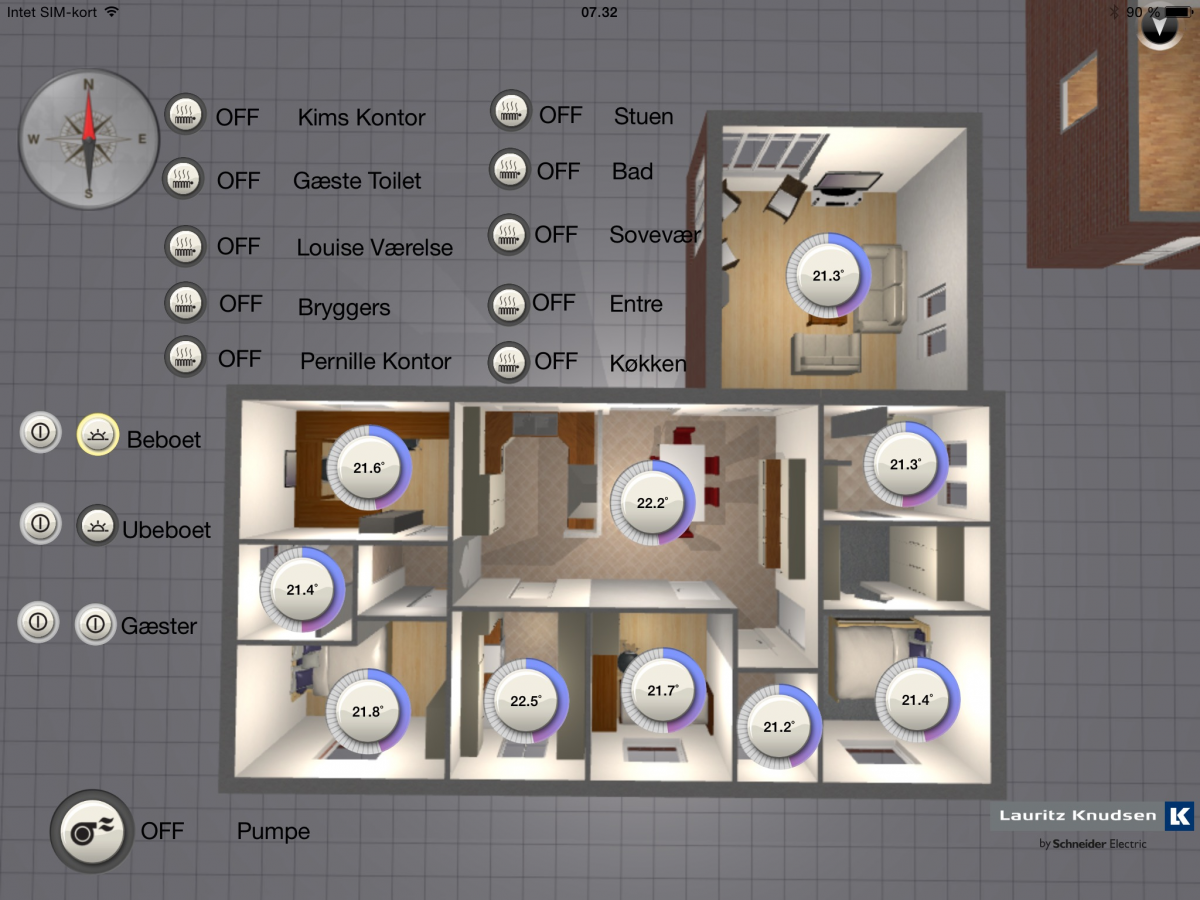This screenshot has width=1200, height=900.
Task: Activate the highlighted Beboet scene icon
Action: (97, 434)
